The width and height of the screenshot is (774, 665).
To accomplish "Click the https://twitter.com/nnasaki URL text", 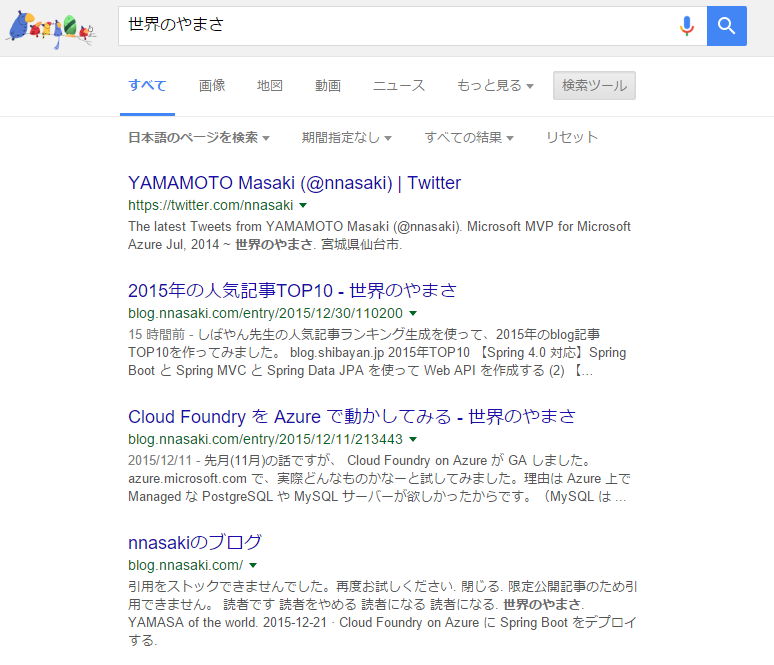I will pos(210,205).
